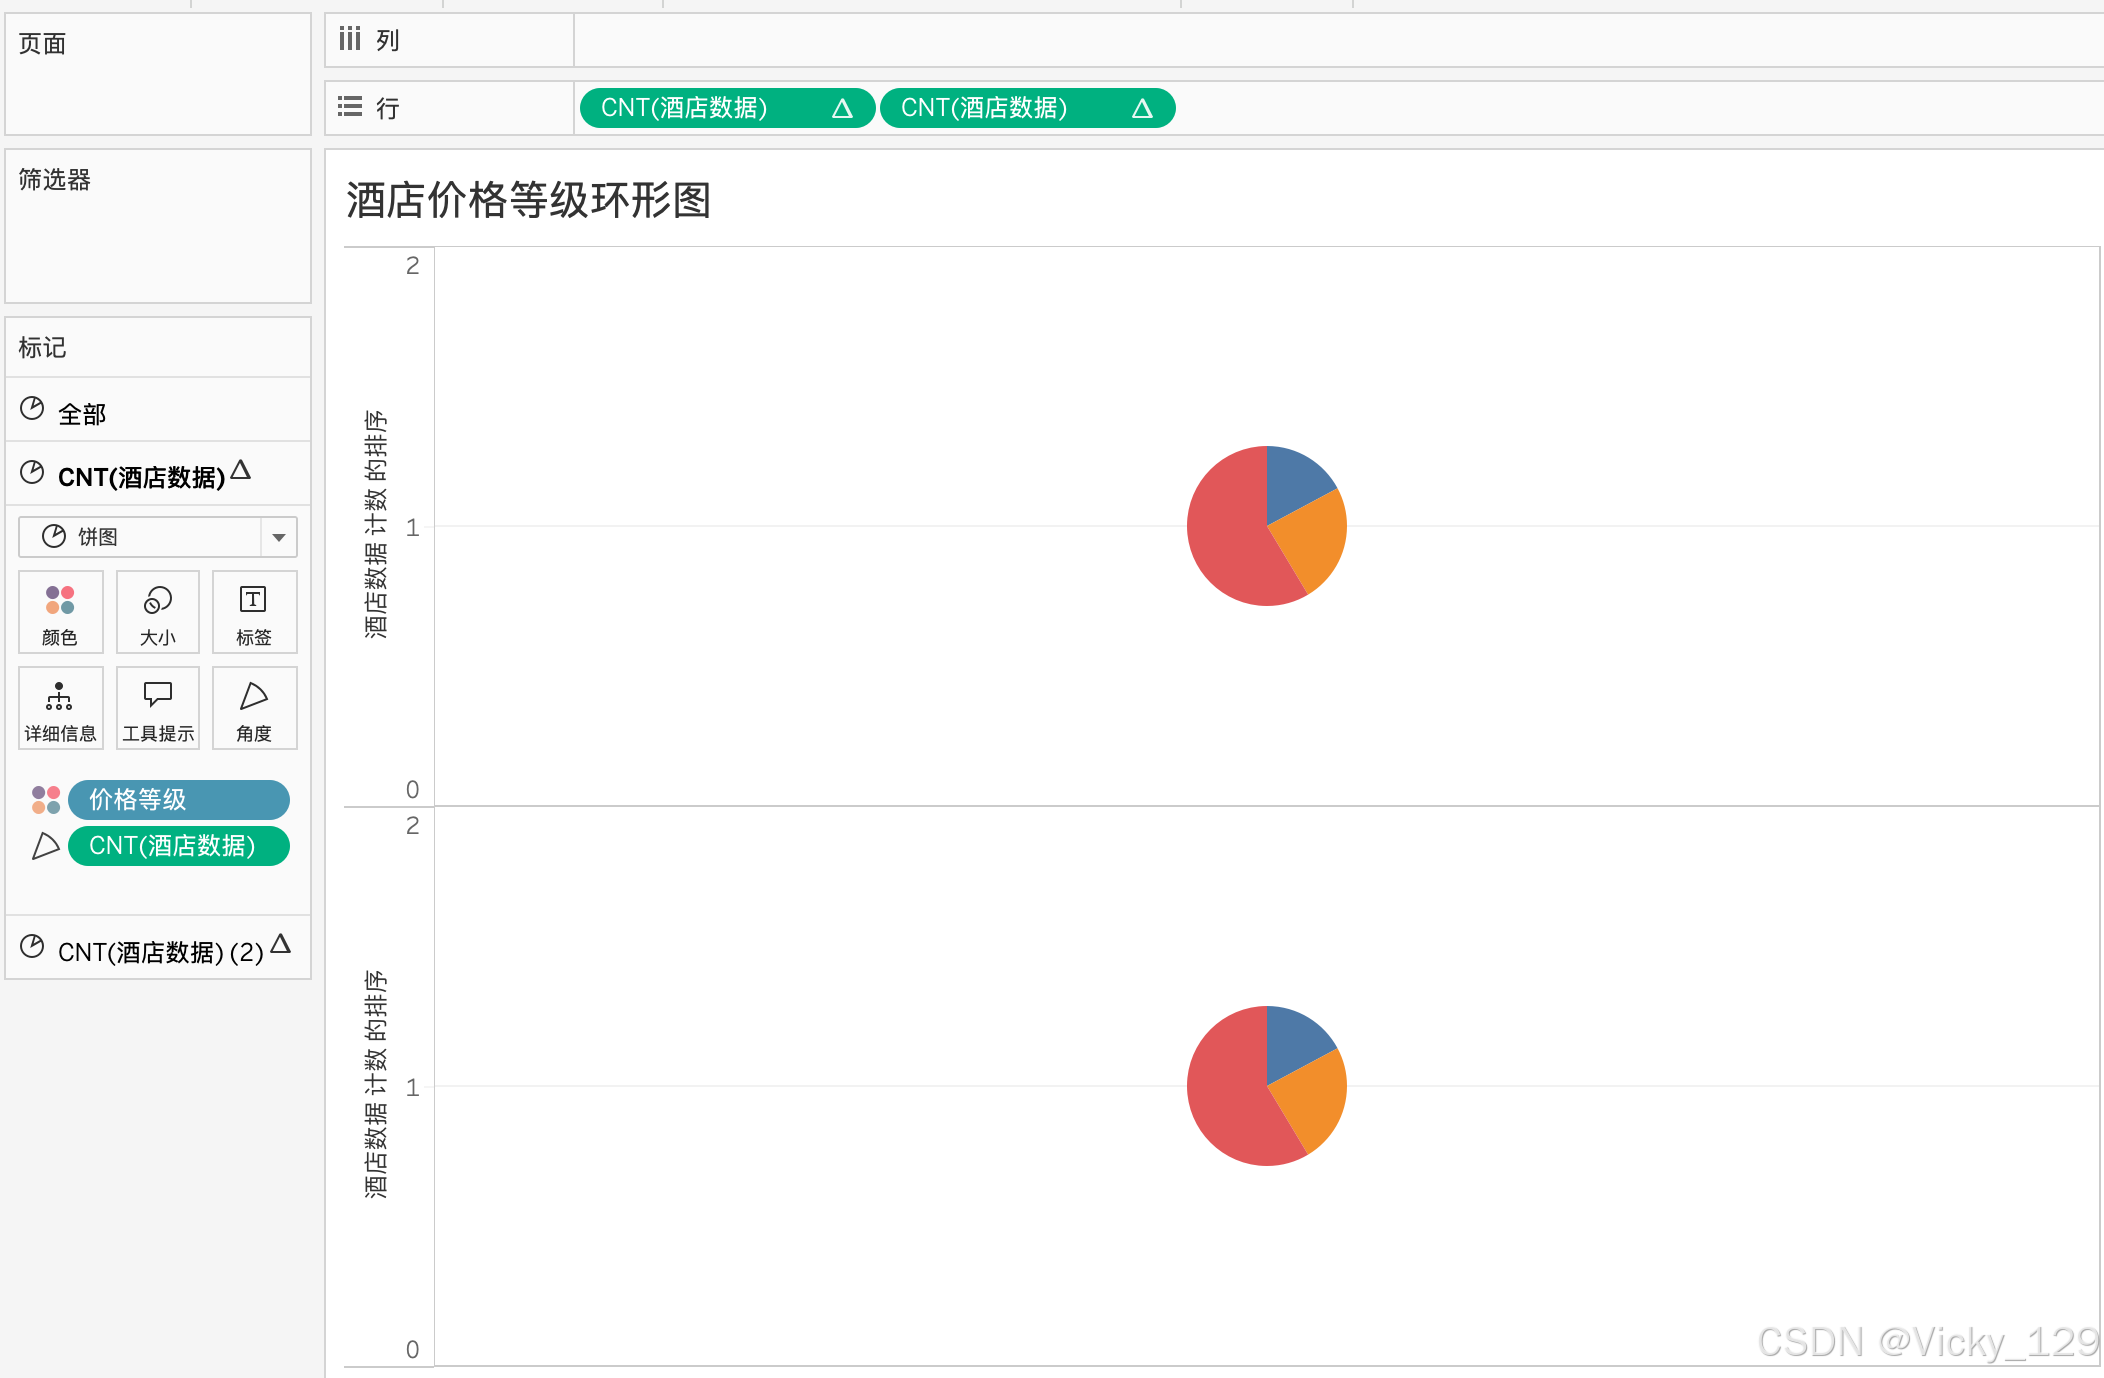Open the Color (颜色) marks card
This screenshot has width=2104, height=1378.
pyautogui.click(x=60, y=612)
